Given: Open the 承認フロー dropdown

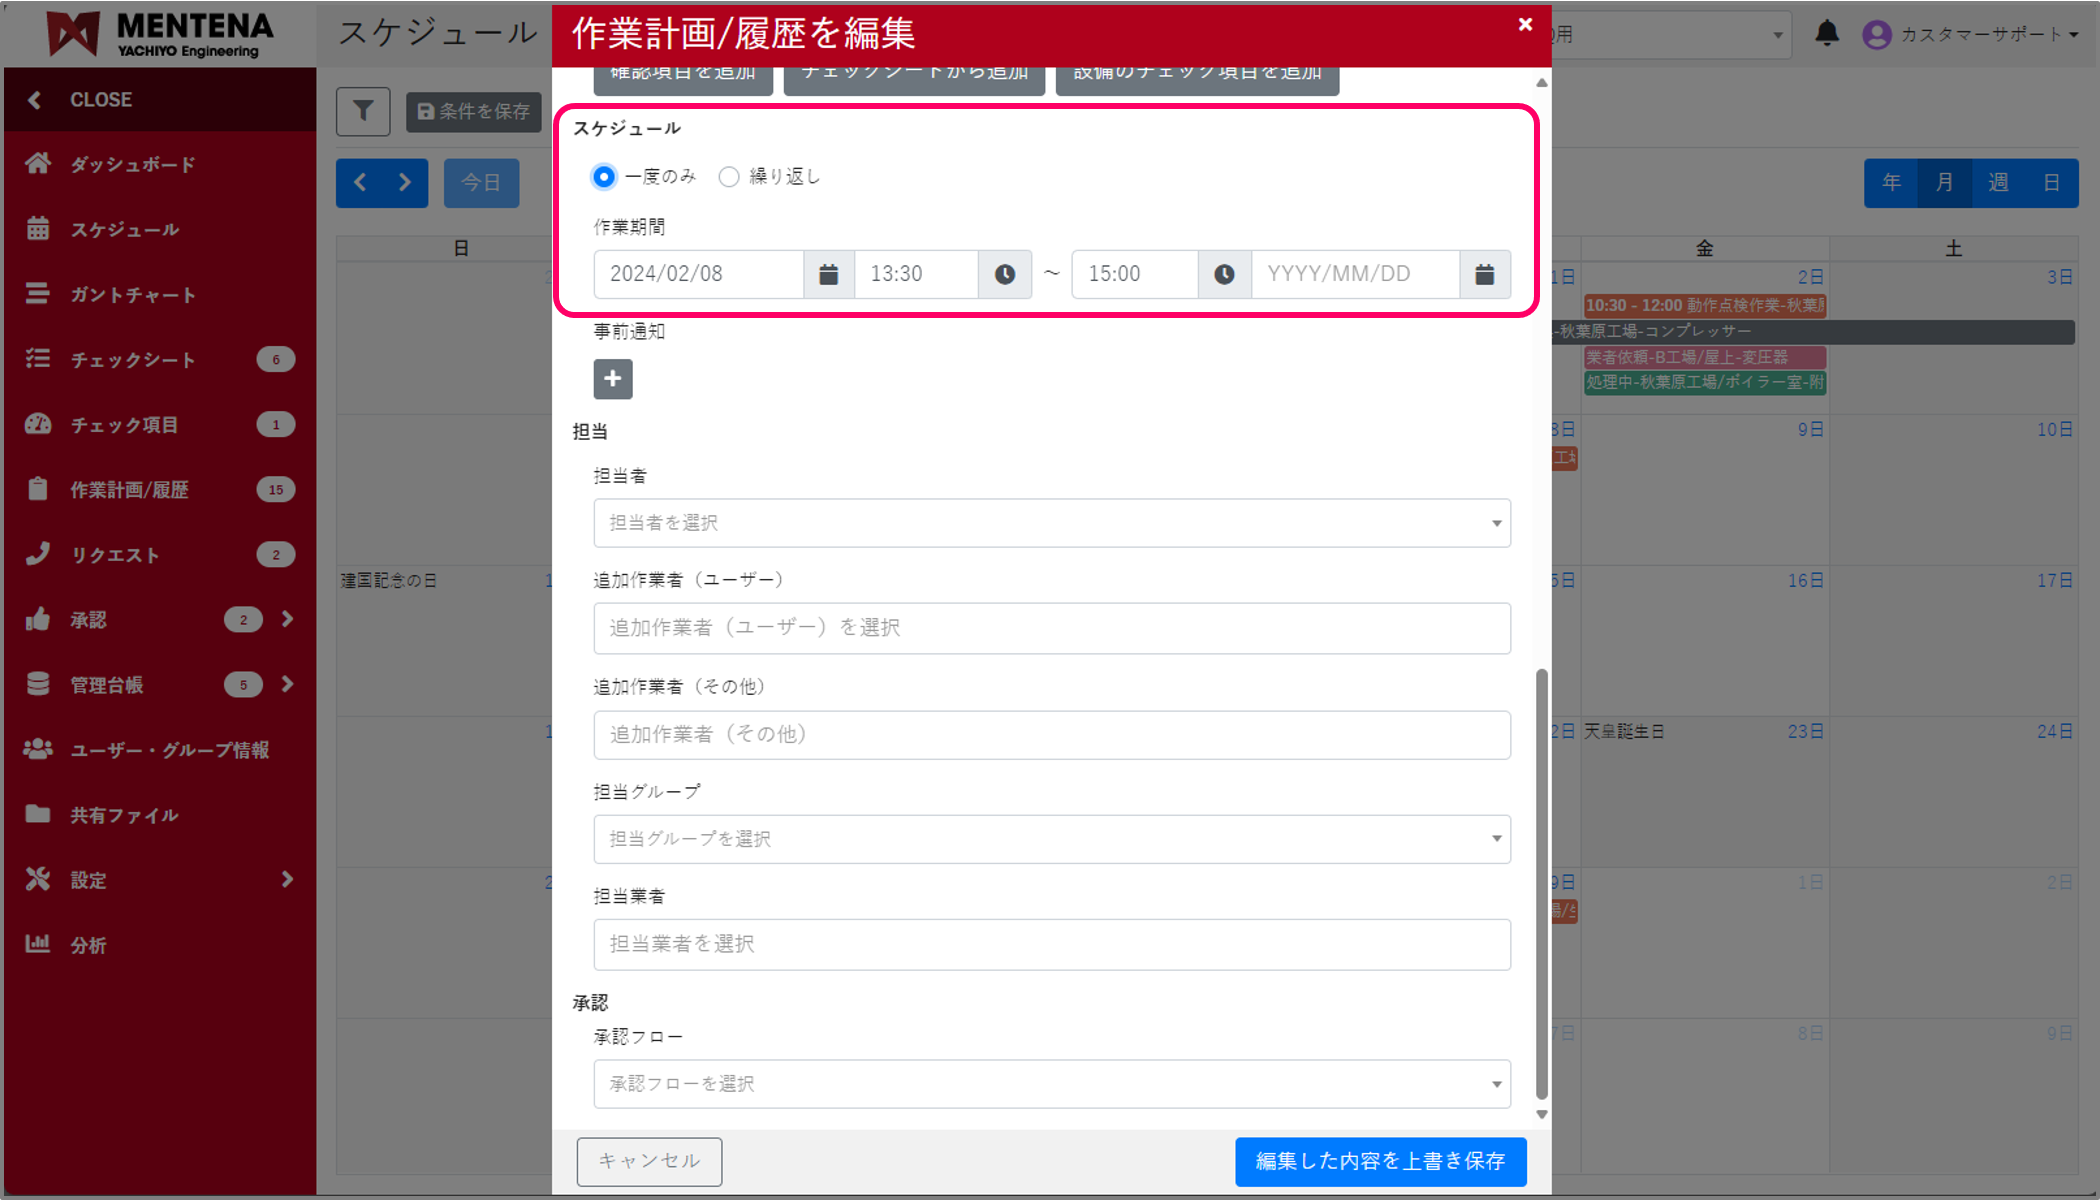Looking at the screenshot, I should [1051, 1084].
